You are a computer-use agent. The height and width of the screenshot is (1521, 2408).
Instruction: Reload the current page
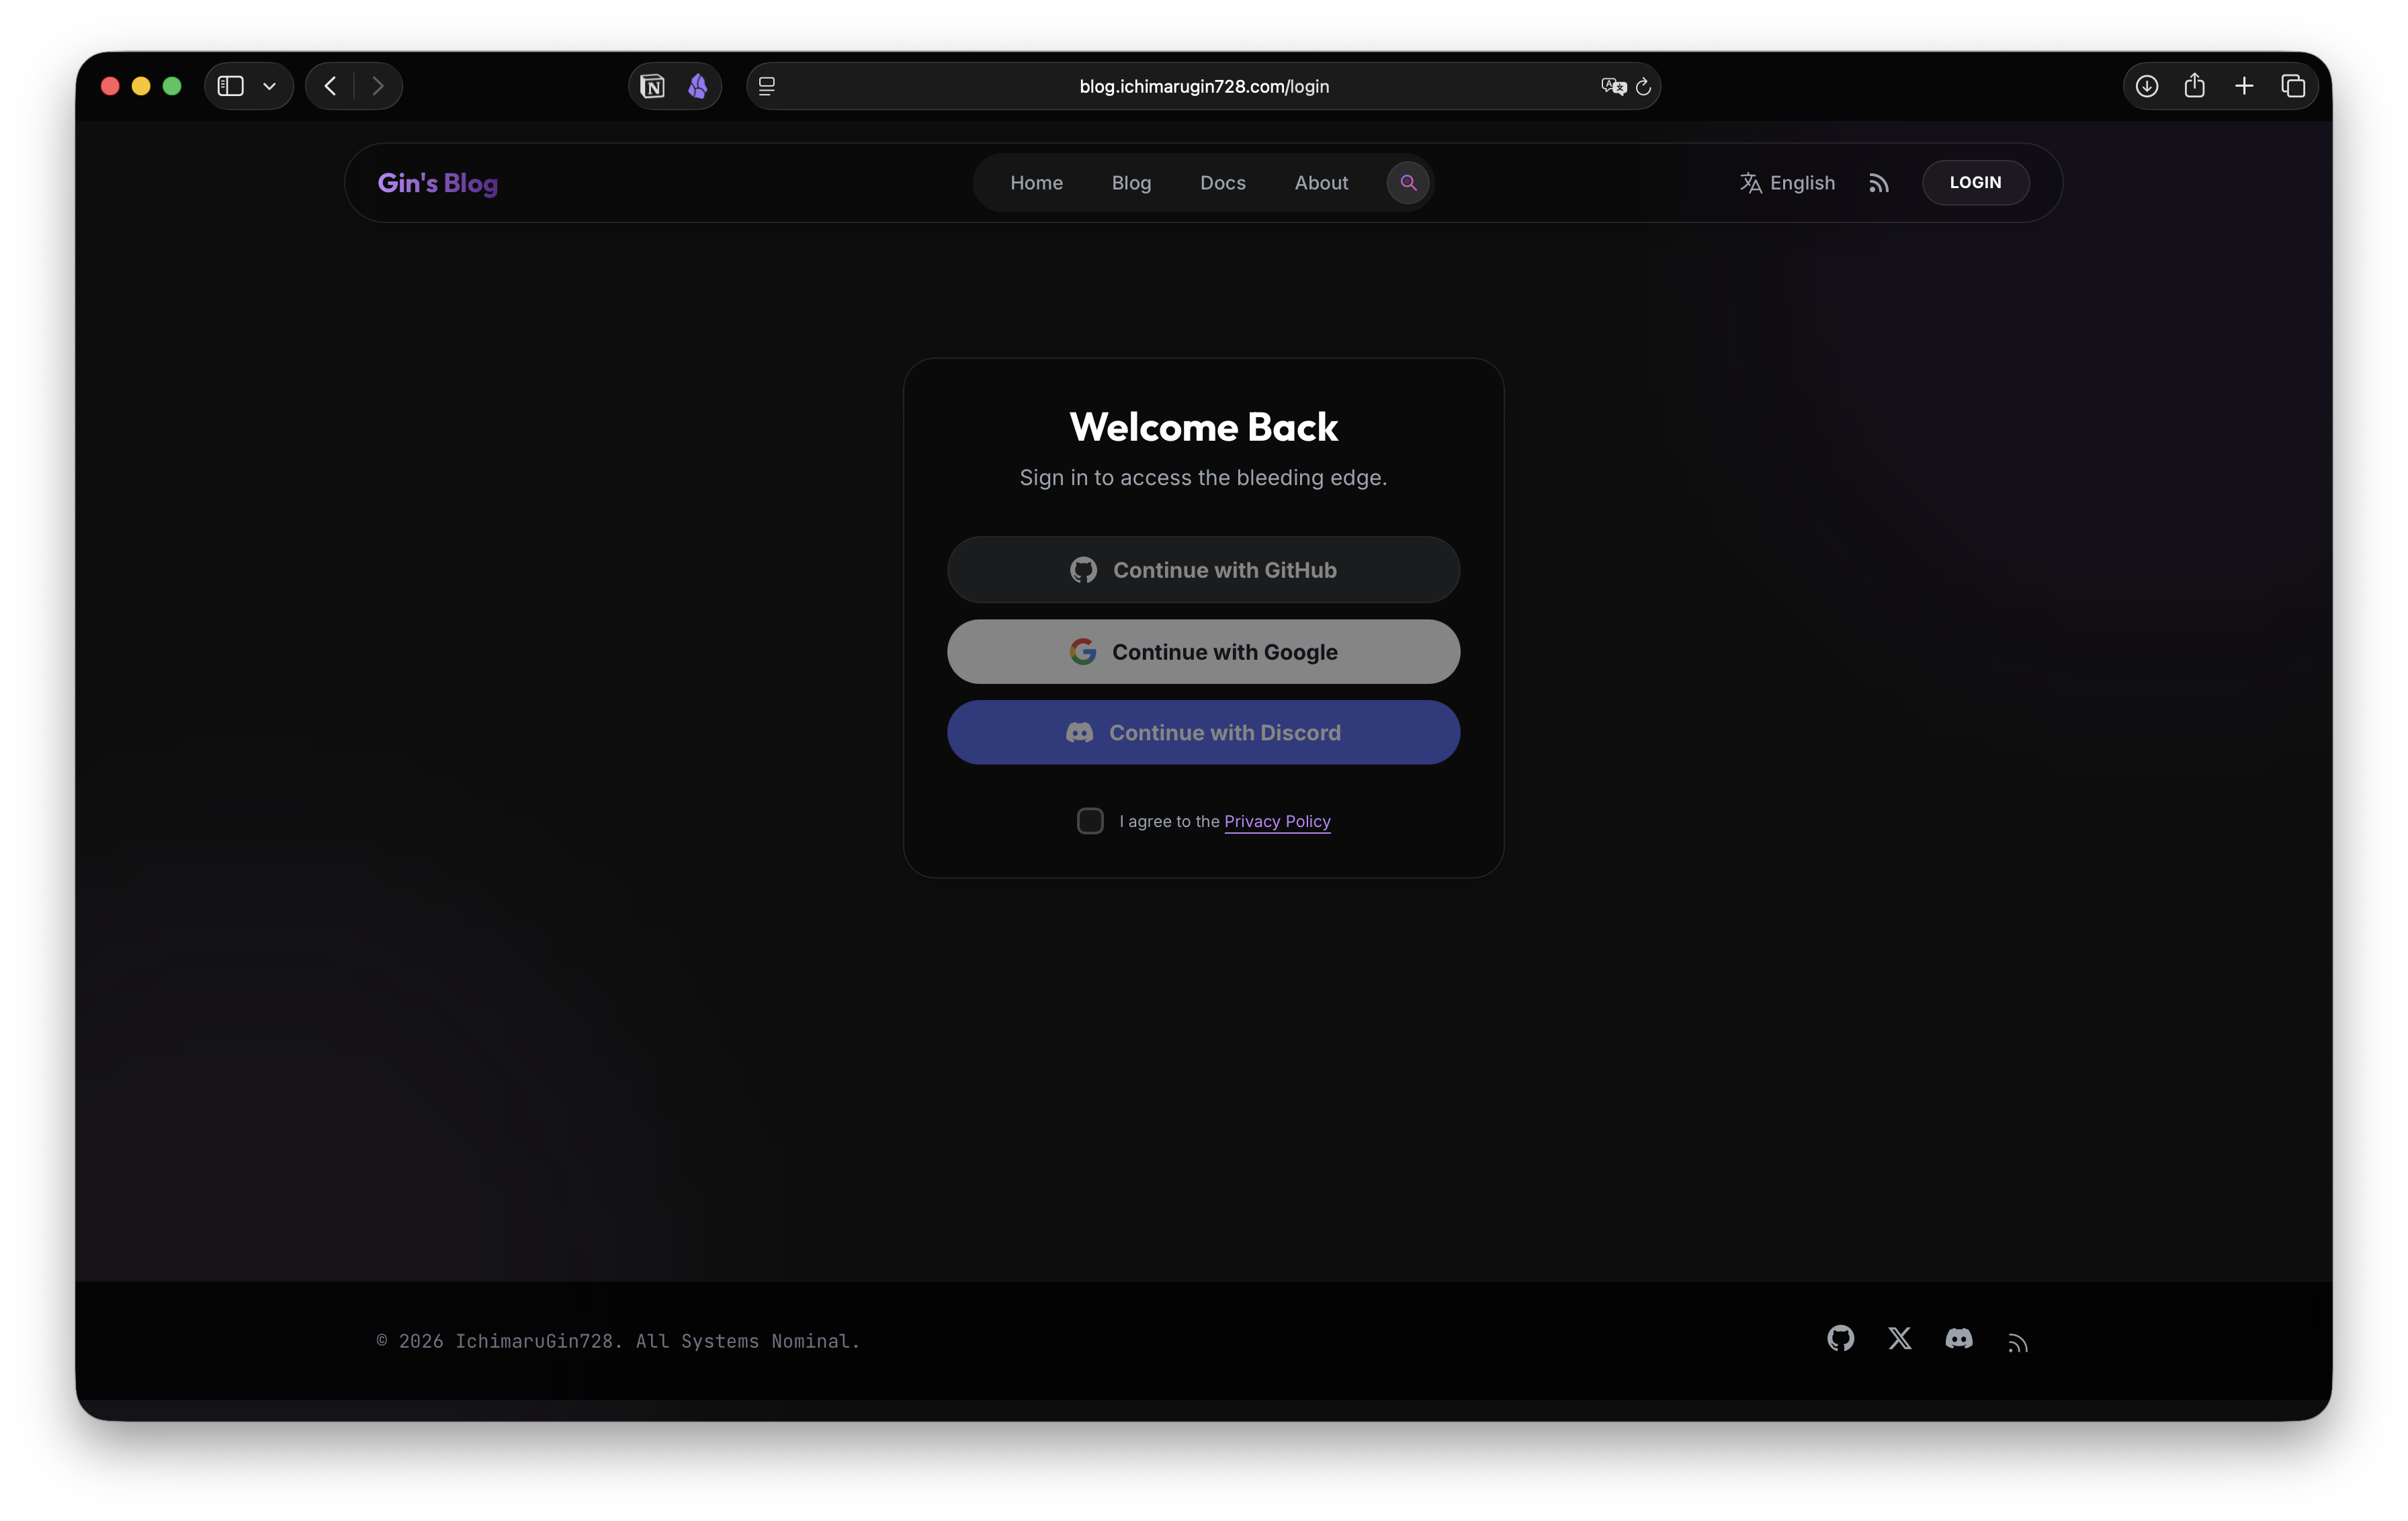[x=1643, y=86]
